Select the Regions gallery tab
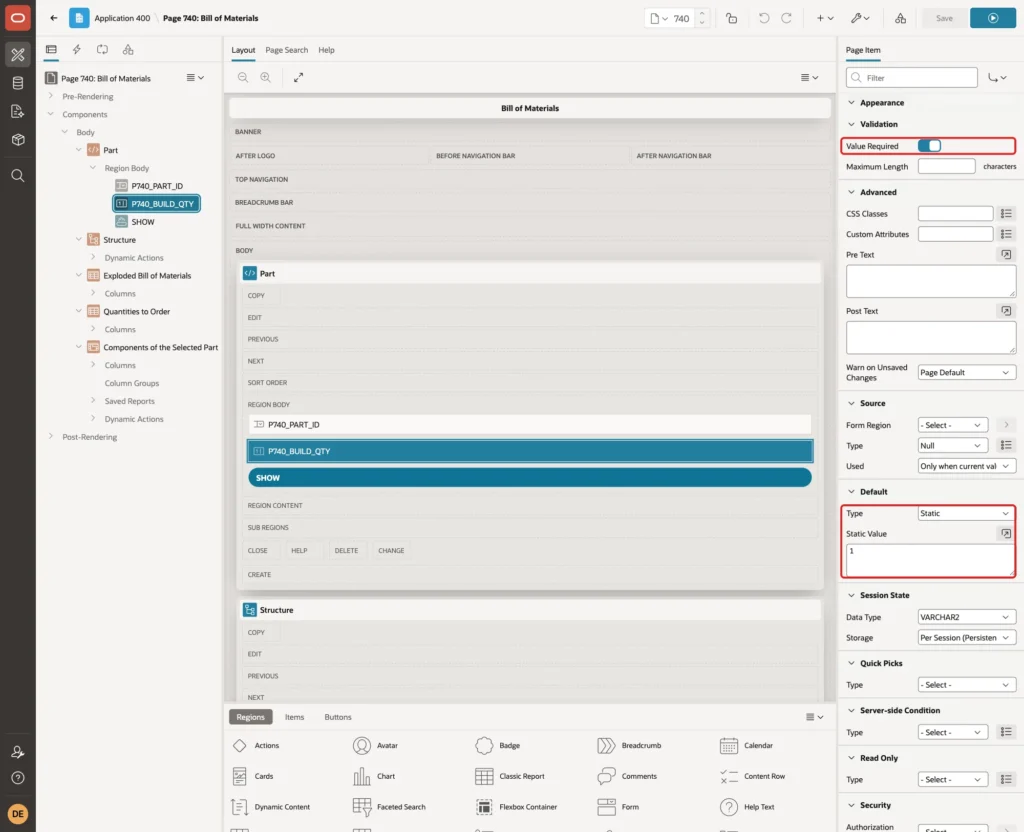This screenshot has width=1024, height=832. point(250,717)
